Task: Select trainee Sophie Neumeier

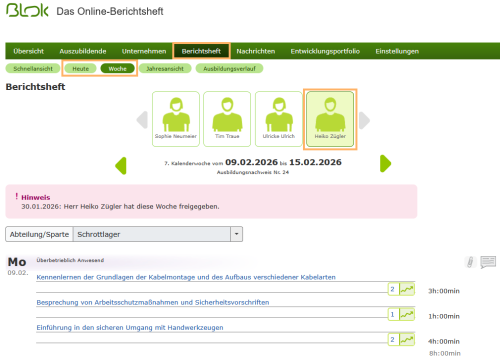Action: (x=176, y=119)
